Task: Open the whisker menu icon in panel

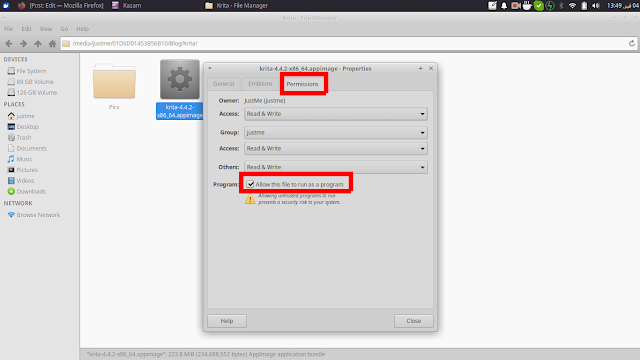Action: (x=6, y=5)
